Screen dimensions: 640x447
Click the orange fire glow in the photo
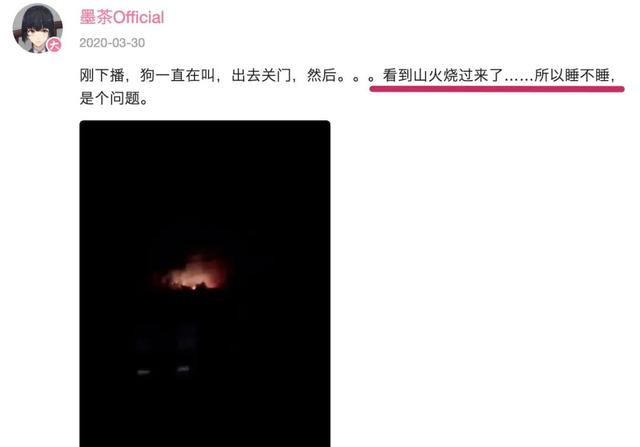pyautogui.click(x=194, y=272)
